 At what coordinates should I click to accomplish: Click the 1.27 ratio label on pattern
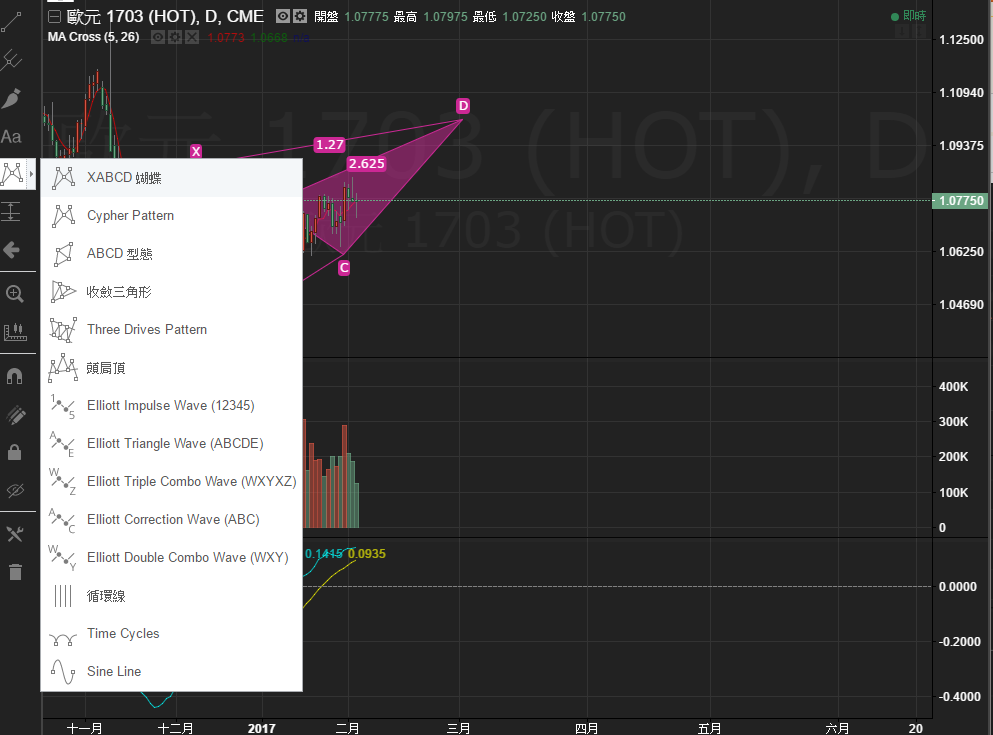tap(330, 144)
